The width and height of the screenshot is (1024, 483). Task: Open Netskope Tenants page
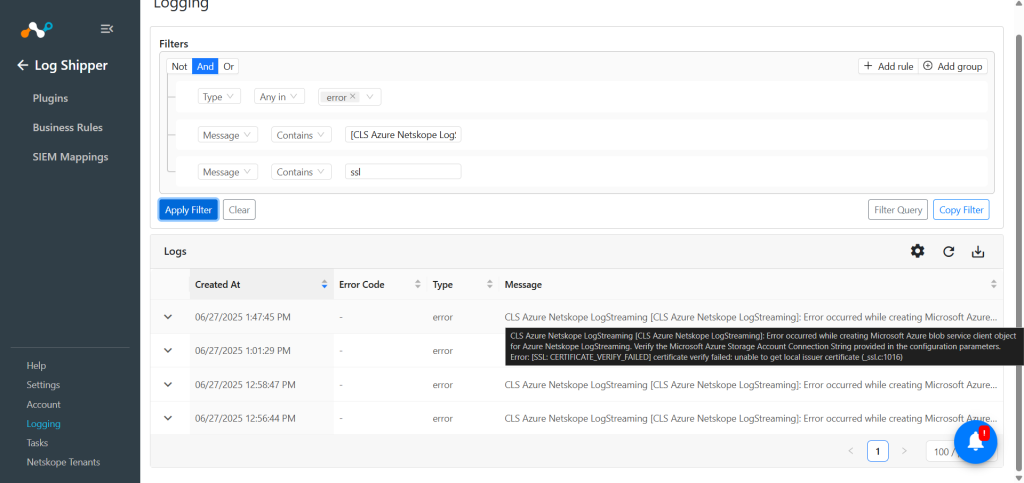pyautogui.click(x=63, y=462)
